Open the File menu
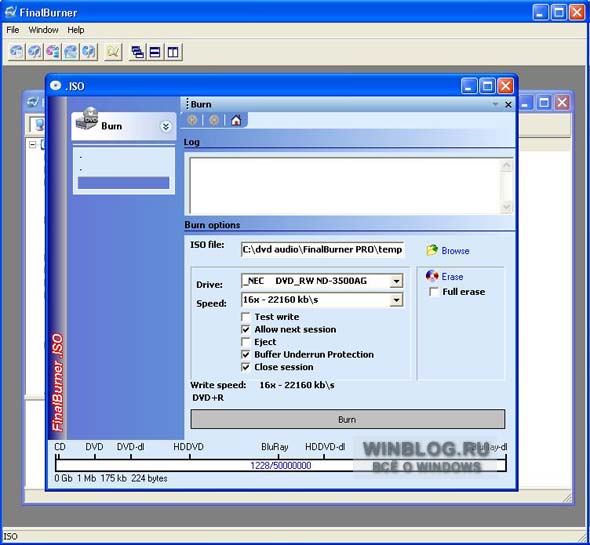The image size is (590, 545). pyautogui.click(x=13, y=30)
